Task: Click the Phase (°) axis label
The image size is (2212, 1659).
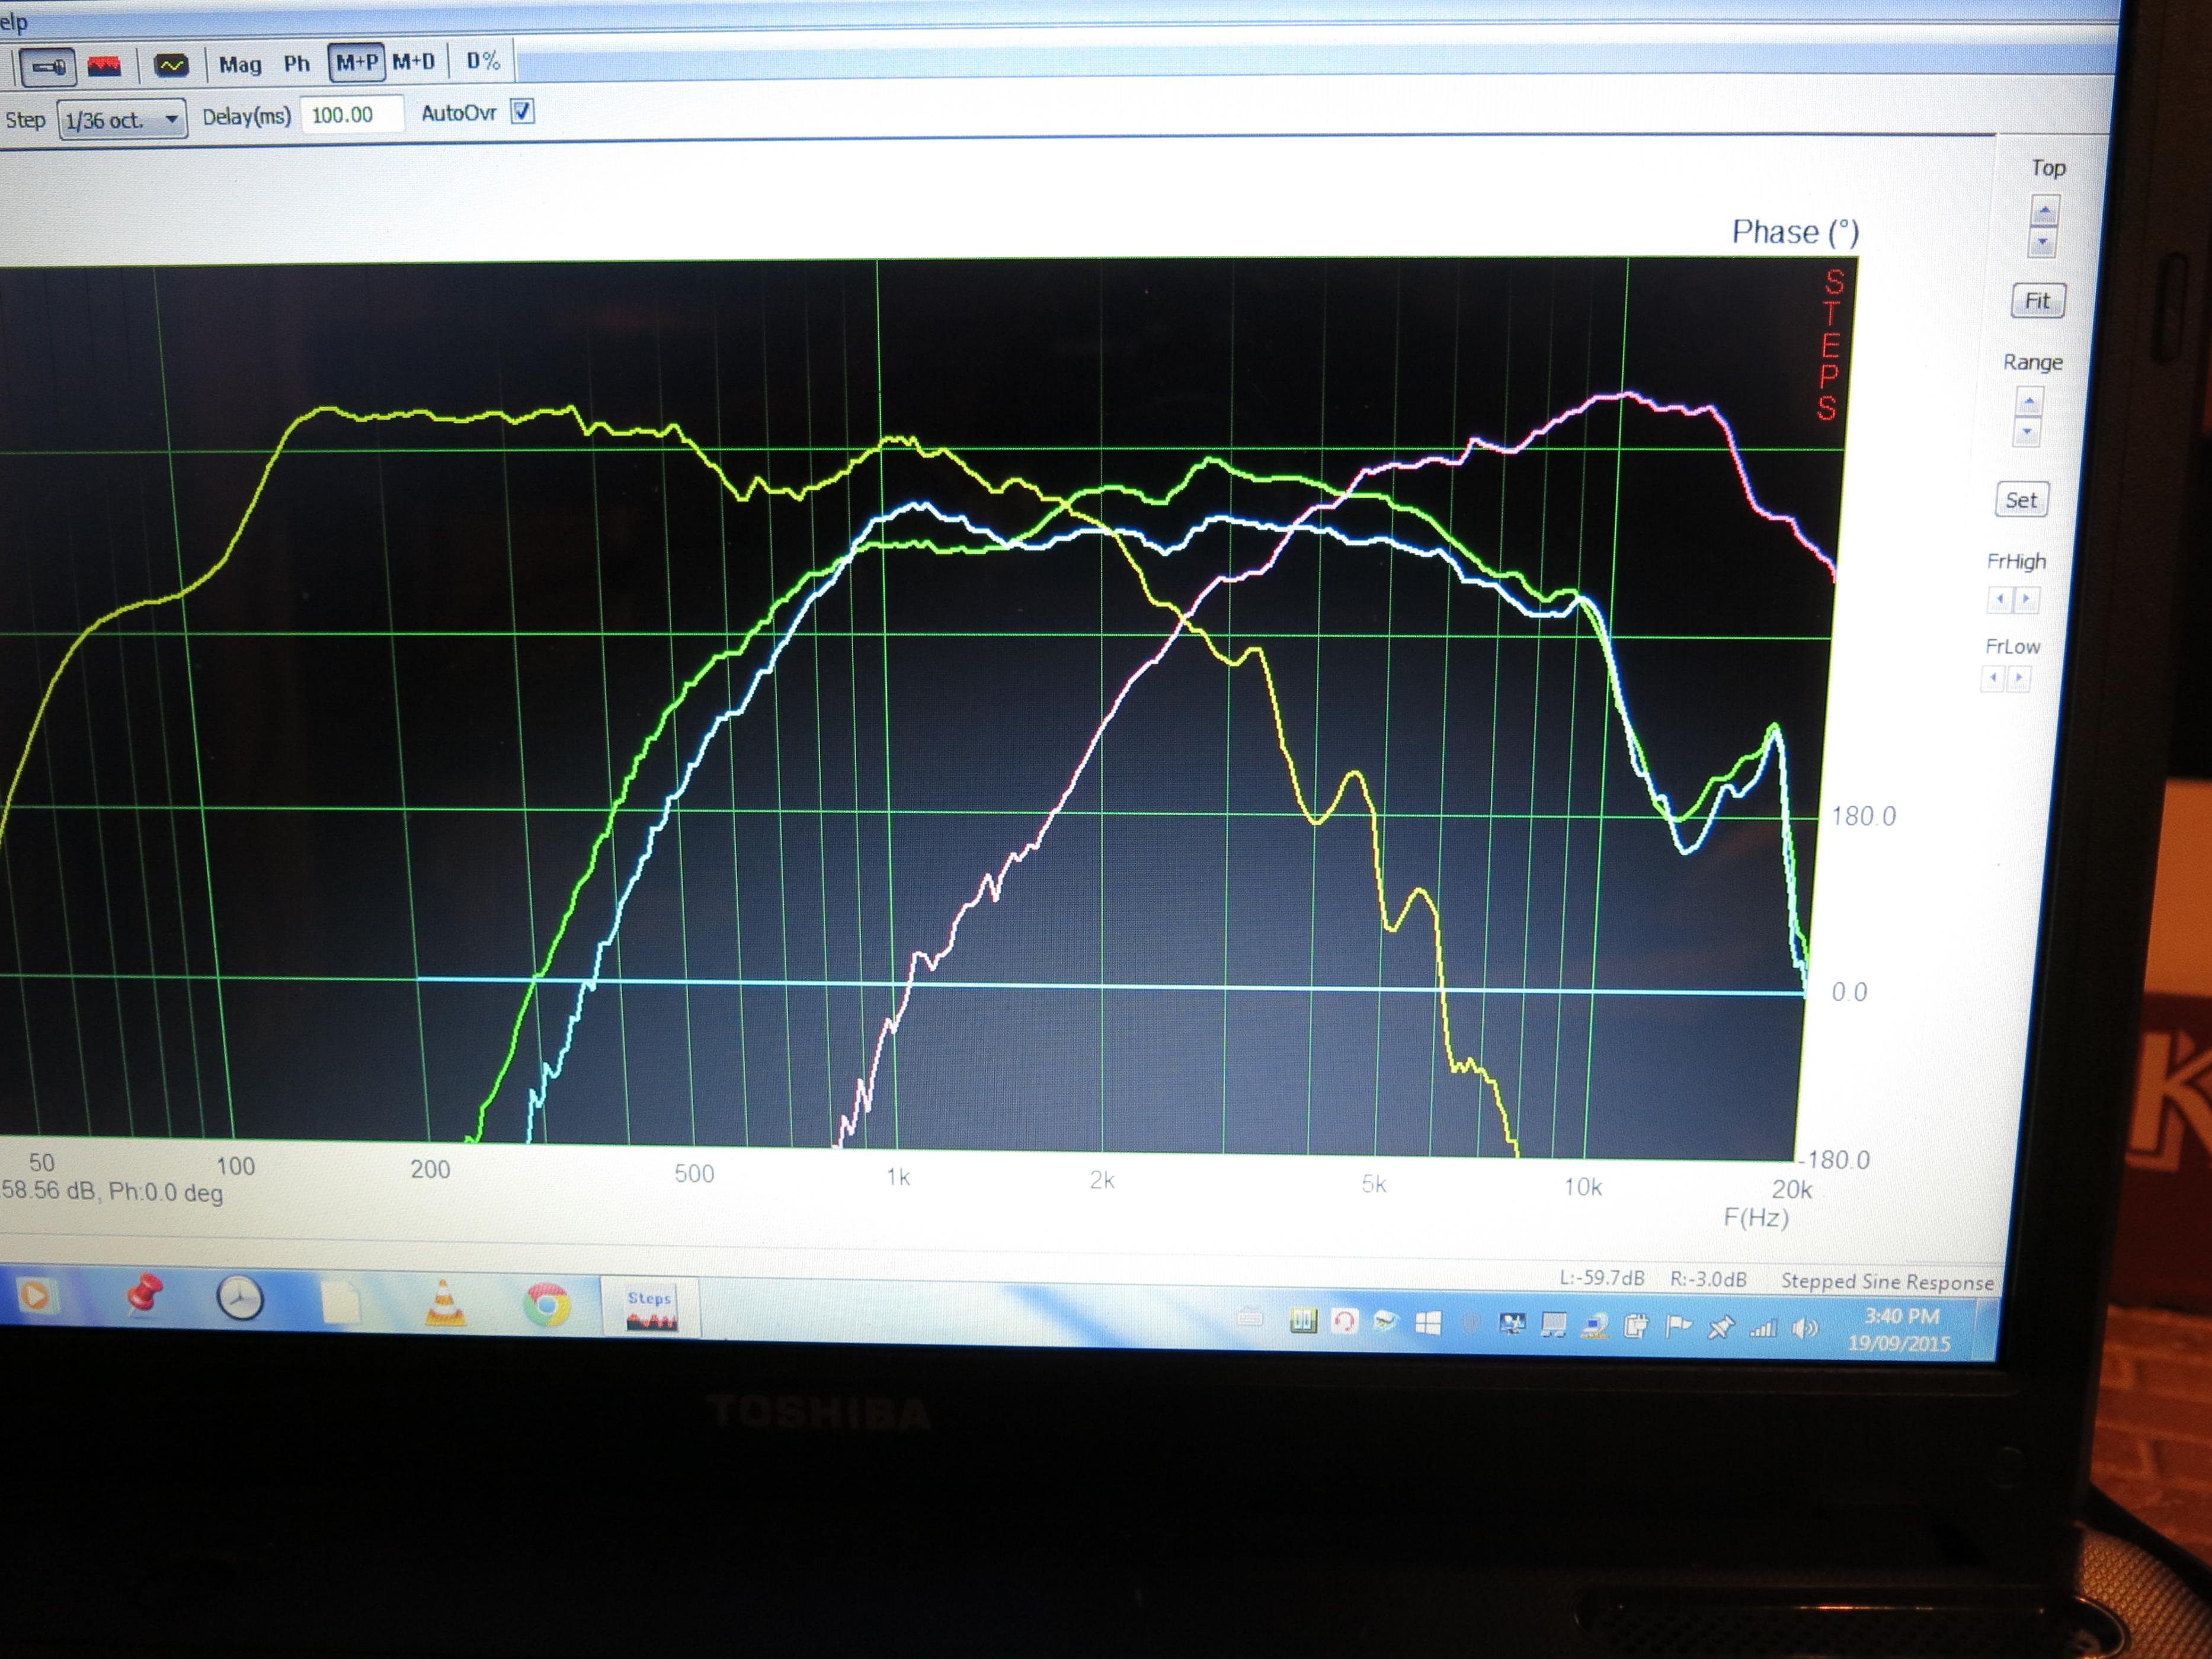Action: (x=1795, y=233)
